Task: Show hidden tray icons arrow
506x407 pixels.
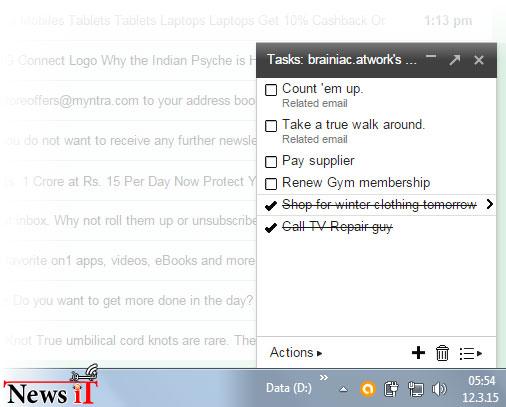Action: click(343, 389)
